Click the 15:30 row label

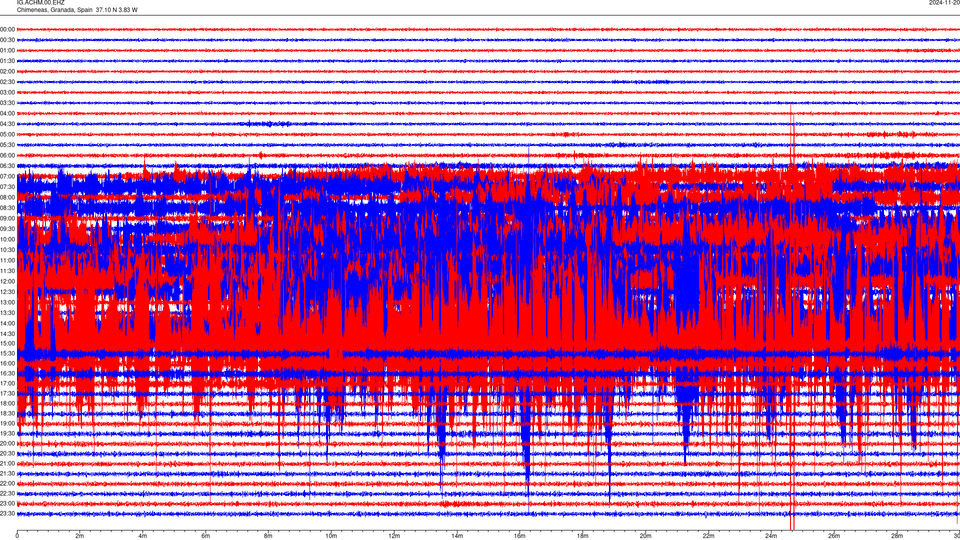7,353
